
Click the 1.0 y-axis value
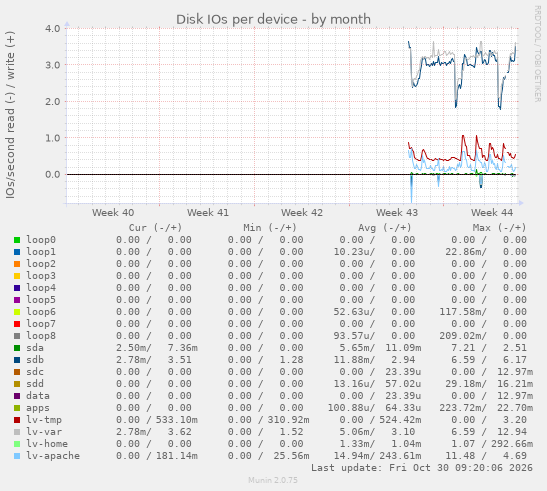(53, 138)
